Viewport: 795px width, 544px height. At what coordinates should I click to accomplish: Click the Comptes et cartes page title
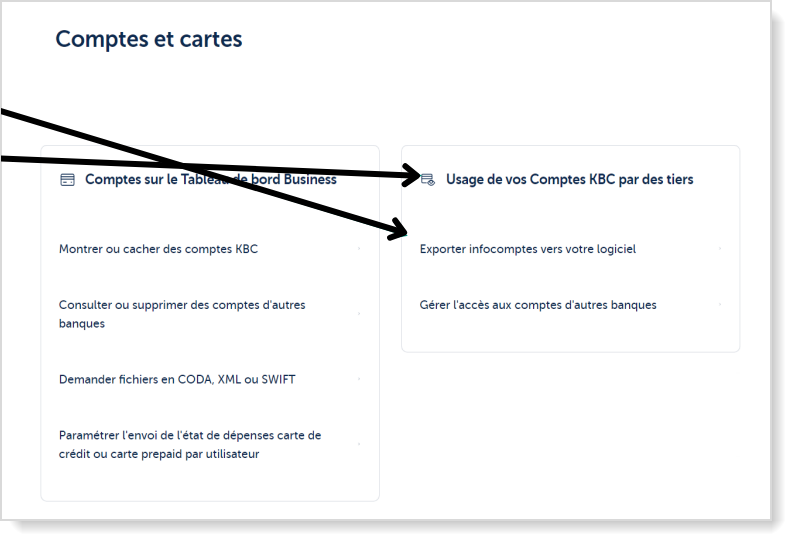tap(149, 39)
